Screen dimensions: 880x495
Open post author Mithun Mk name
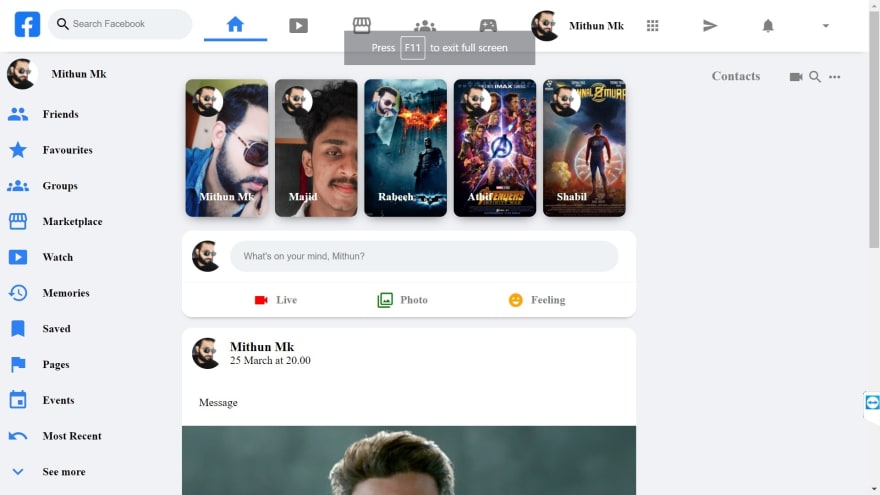click(x=262, y=347)
